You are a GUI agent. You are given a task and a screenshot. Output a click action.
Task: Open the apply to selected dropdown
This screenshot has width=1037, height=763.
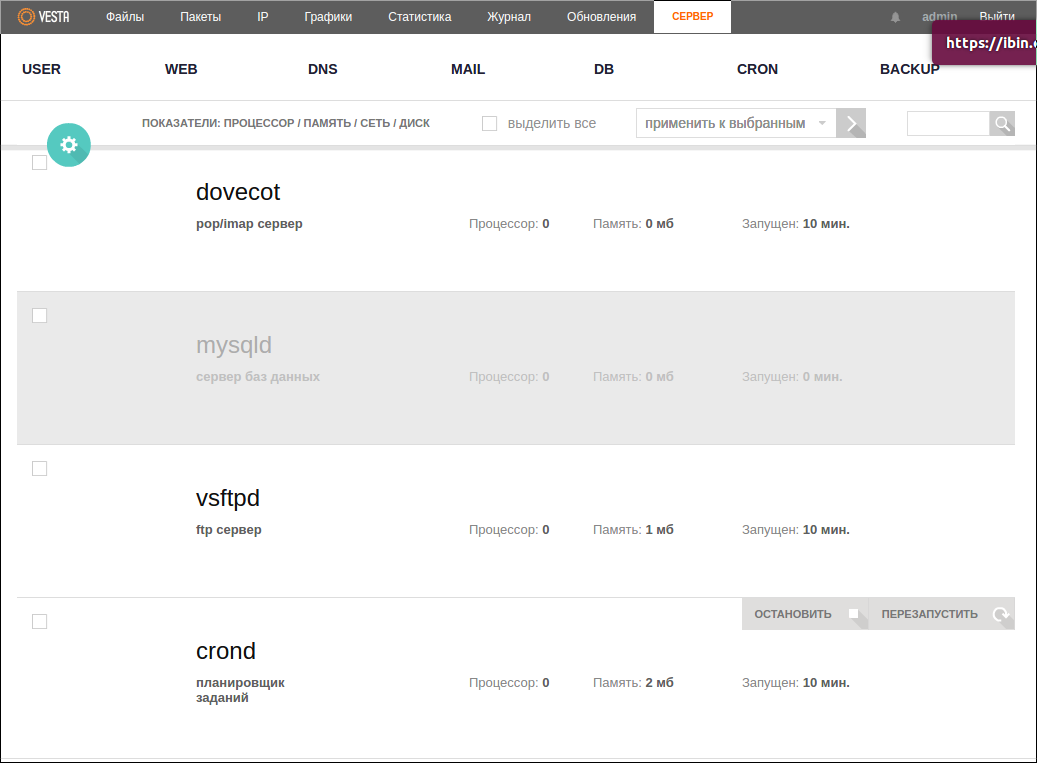click(736, 124)
